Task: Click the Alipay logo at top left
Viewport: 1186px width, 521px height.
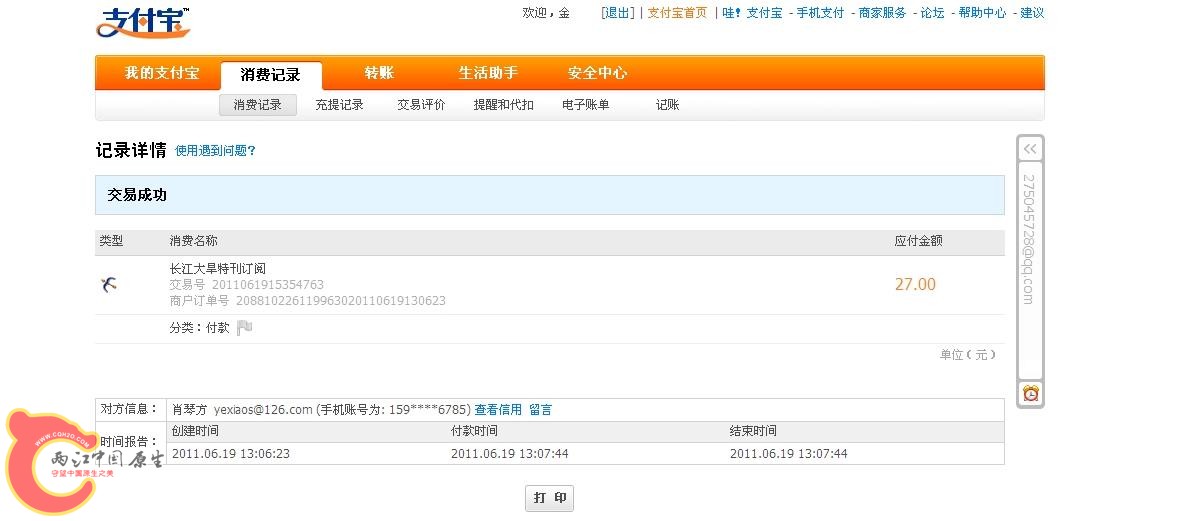Action: click(x=143, y=22)
